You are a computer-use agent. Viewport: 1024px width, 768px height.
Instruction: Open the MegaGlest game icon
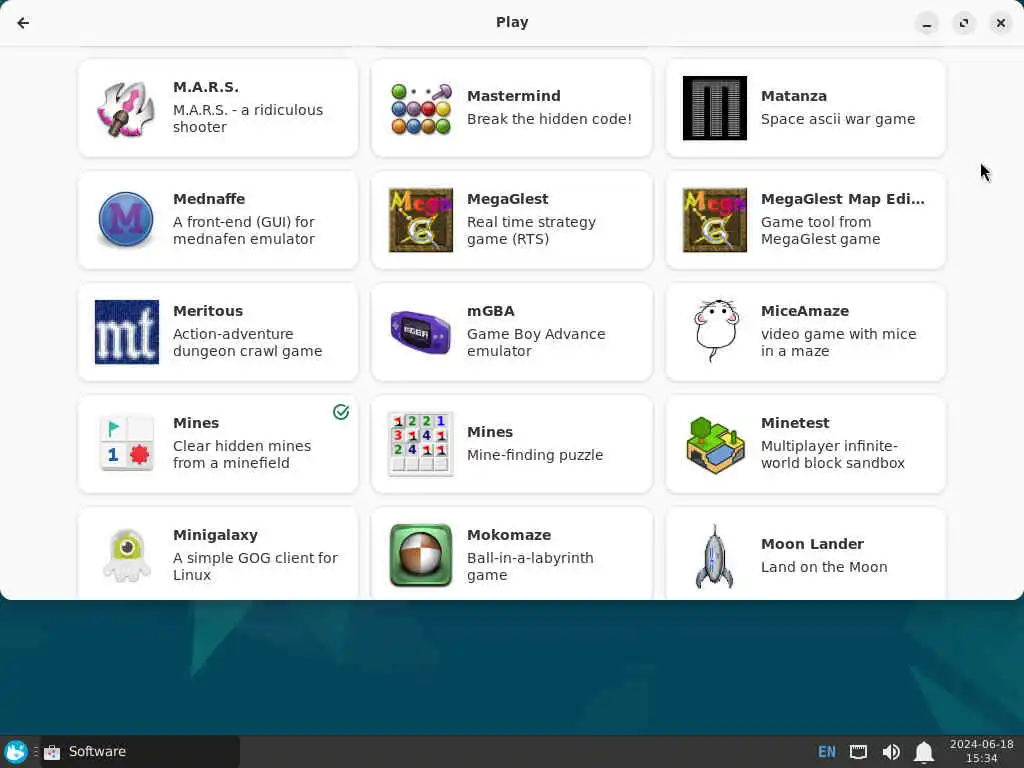(x=421, y=220)
